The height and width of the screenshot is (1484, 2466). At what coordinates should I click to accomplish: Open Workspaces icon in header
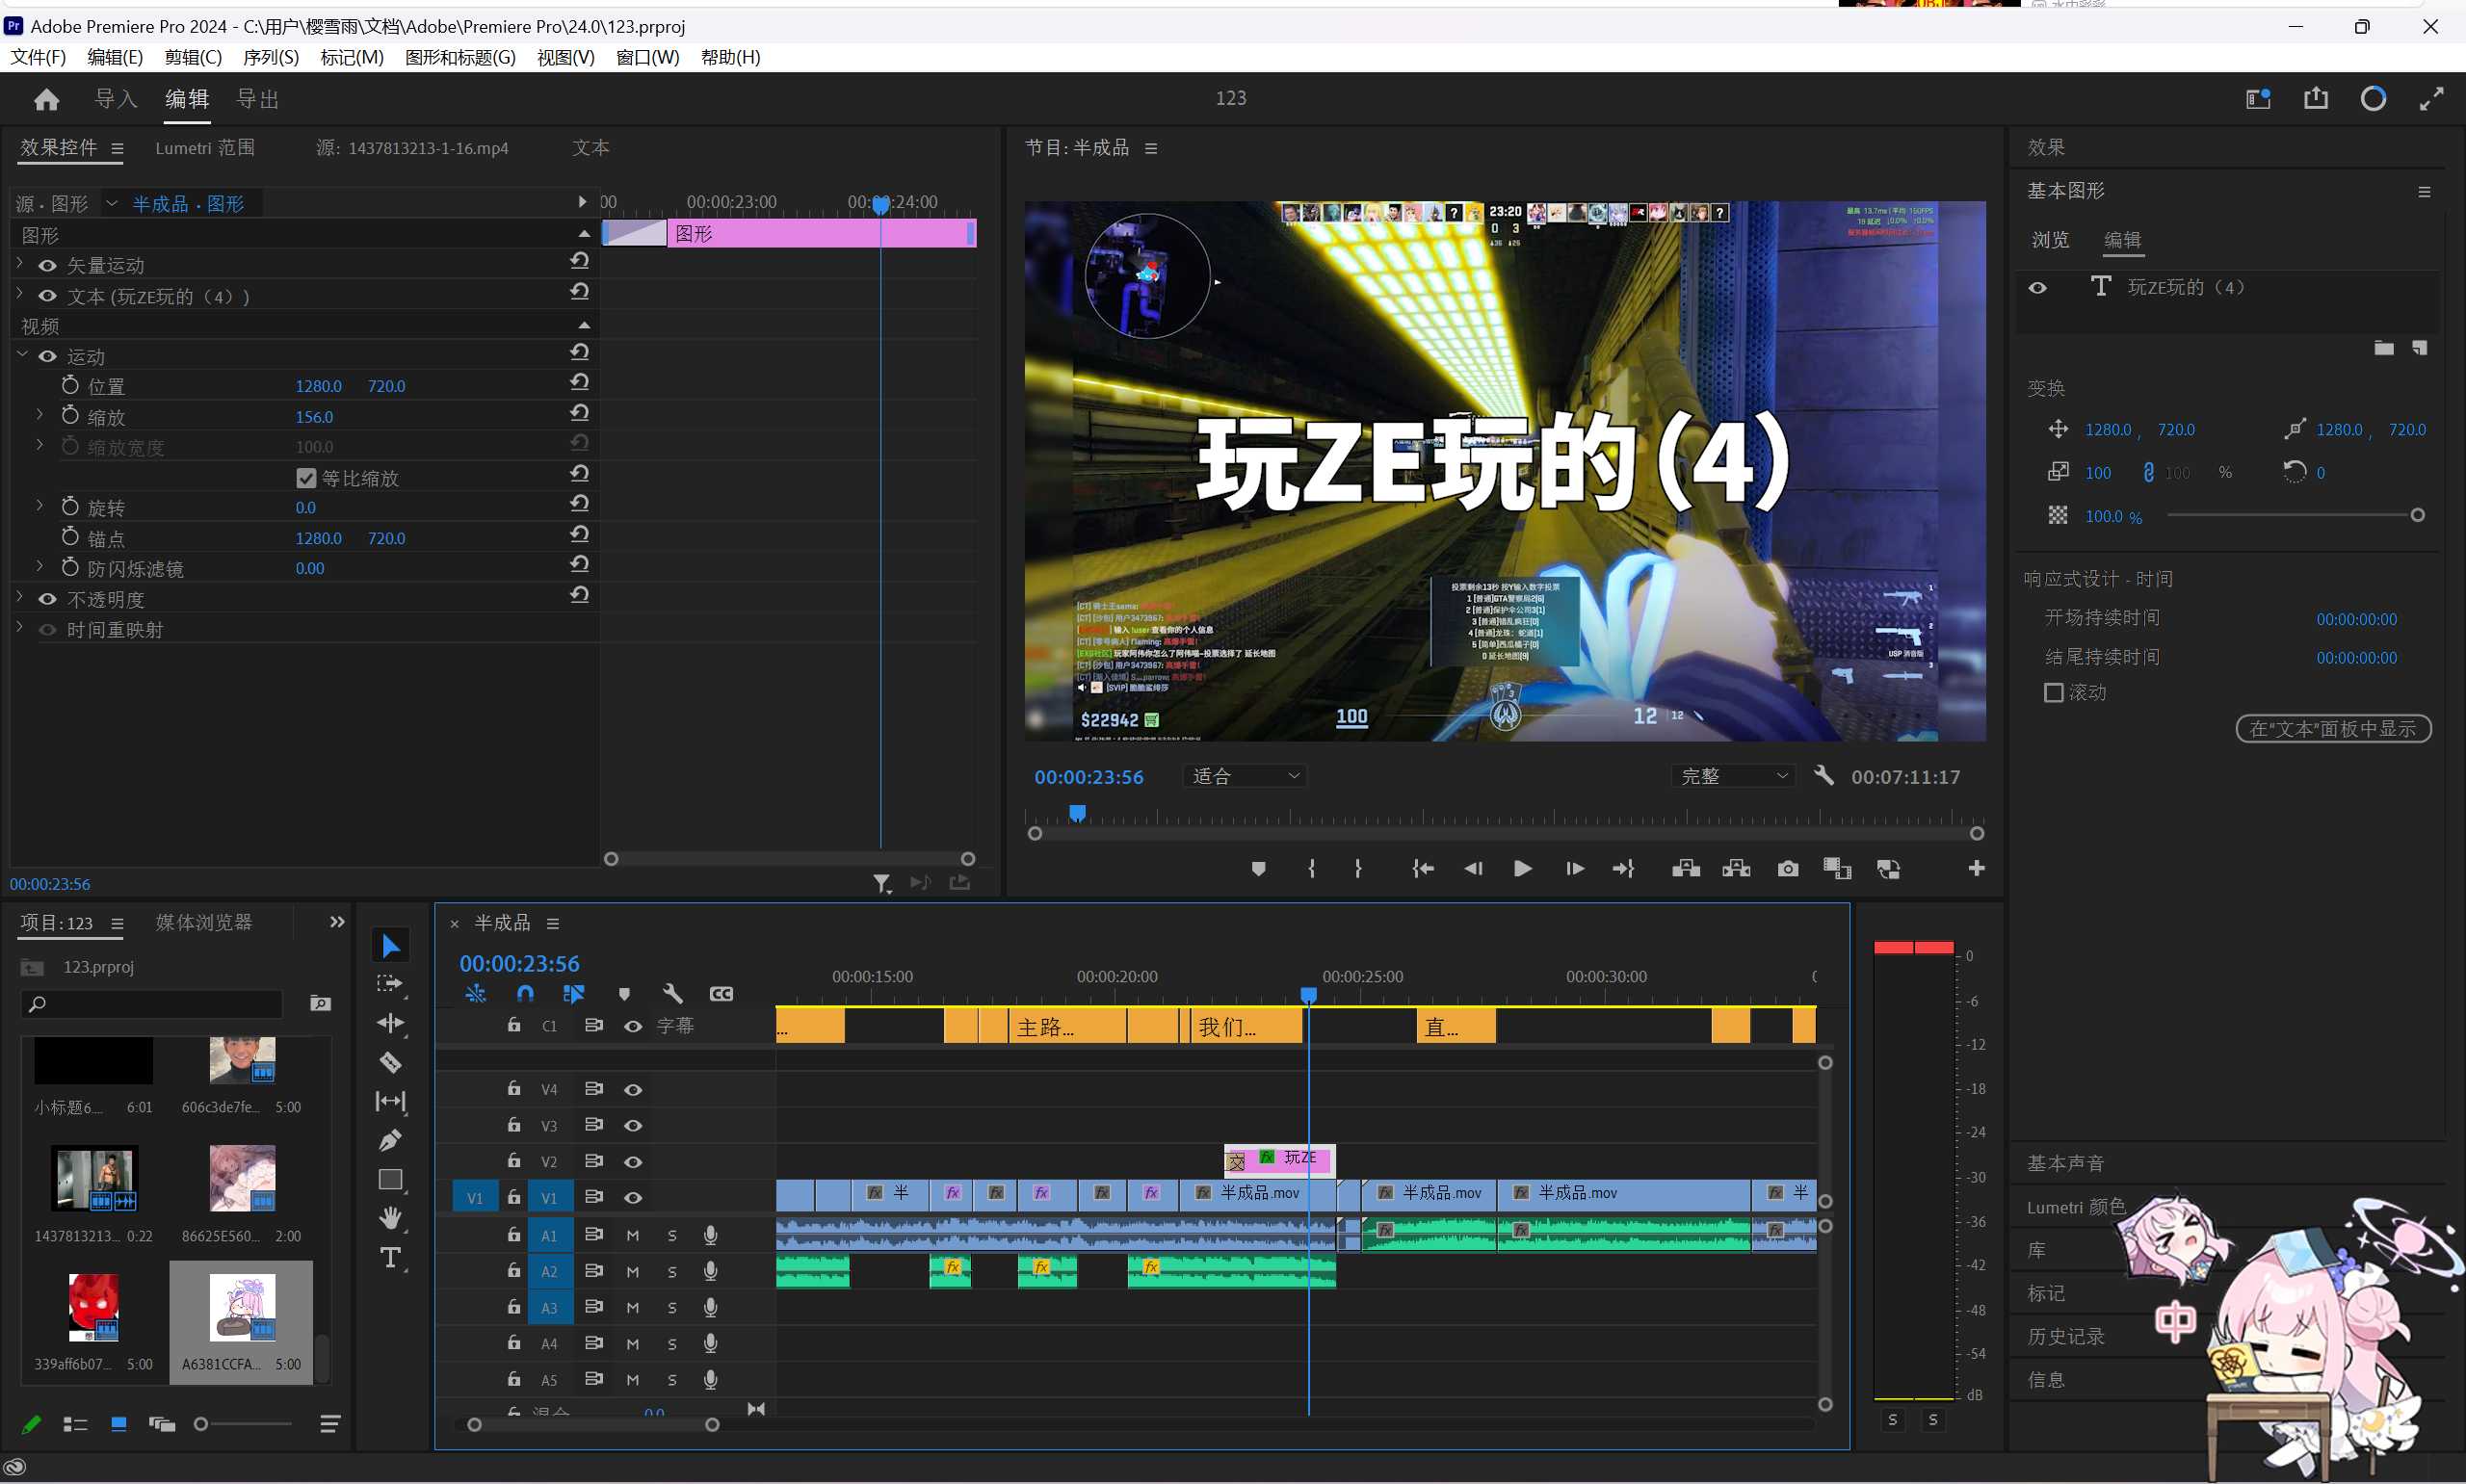click(x=2258, y=98)
